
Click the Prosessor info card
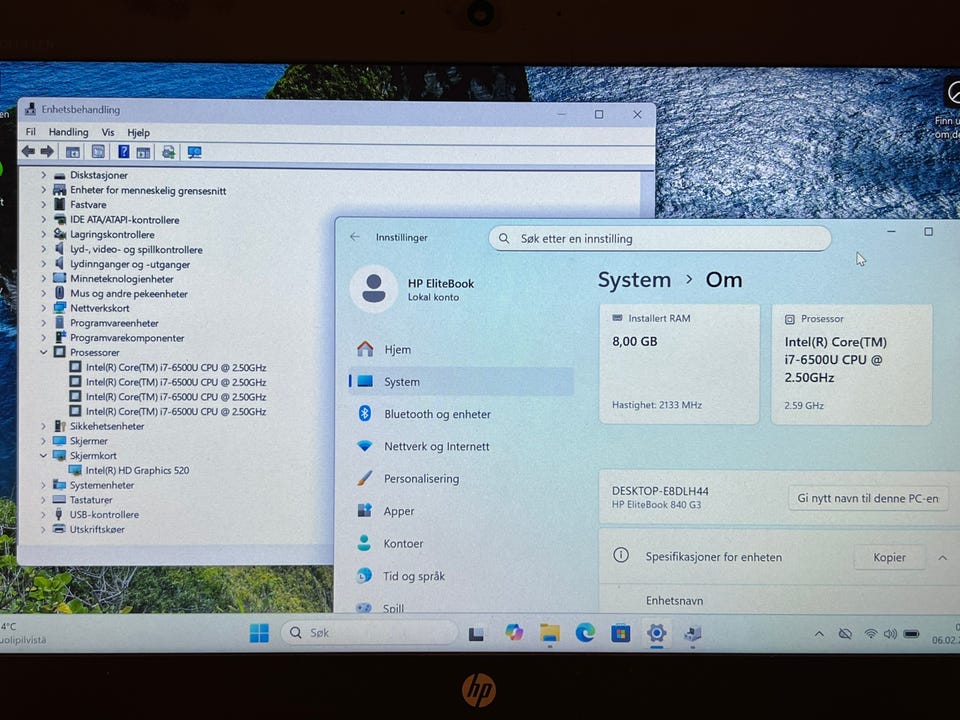click(x=852, y=364)
